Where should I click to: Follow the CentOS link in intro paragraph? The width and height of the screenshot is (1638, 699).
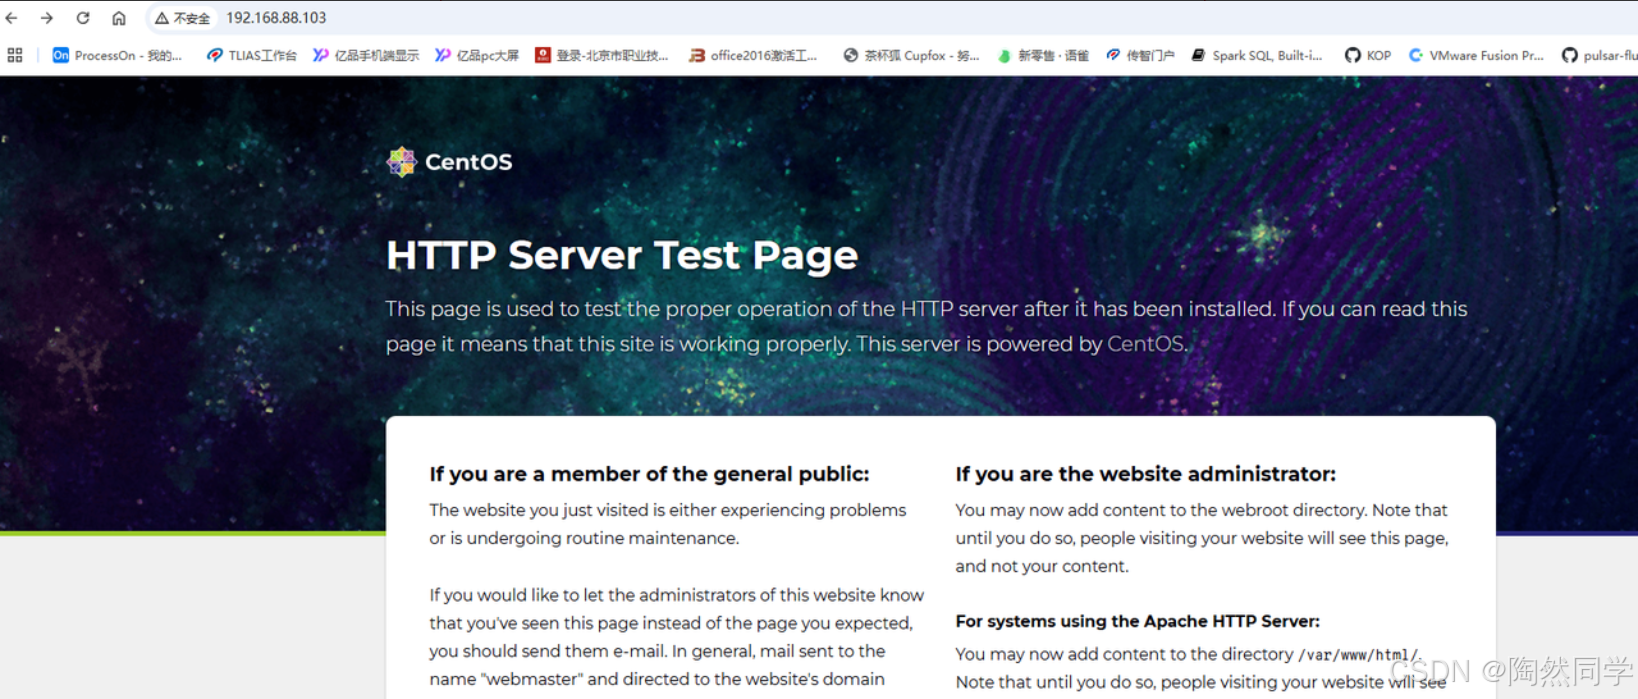point(1145,343)
